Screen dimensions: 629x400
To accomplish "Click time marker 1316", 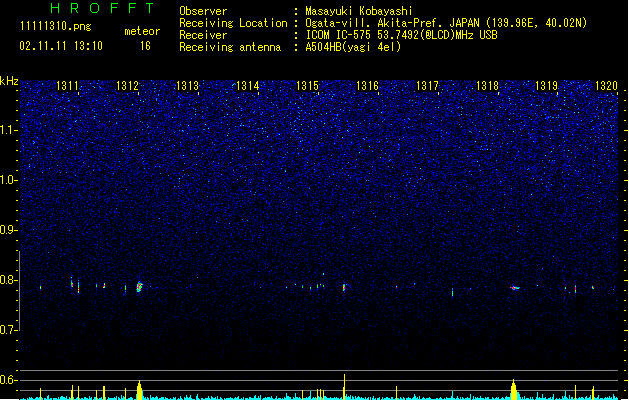I will (367, 85).
